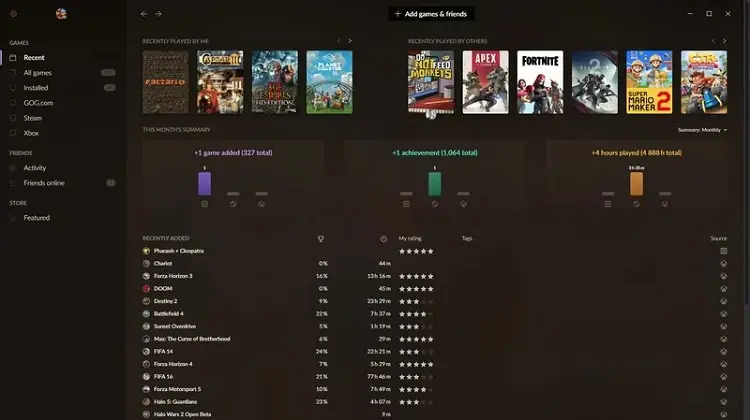This screenshot has width=750, height=420.
Task: Open Destiny 2 list entry
Action: point(434,301)
